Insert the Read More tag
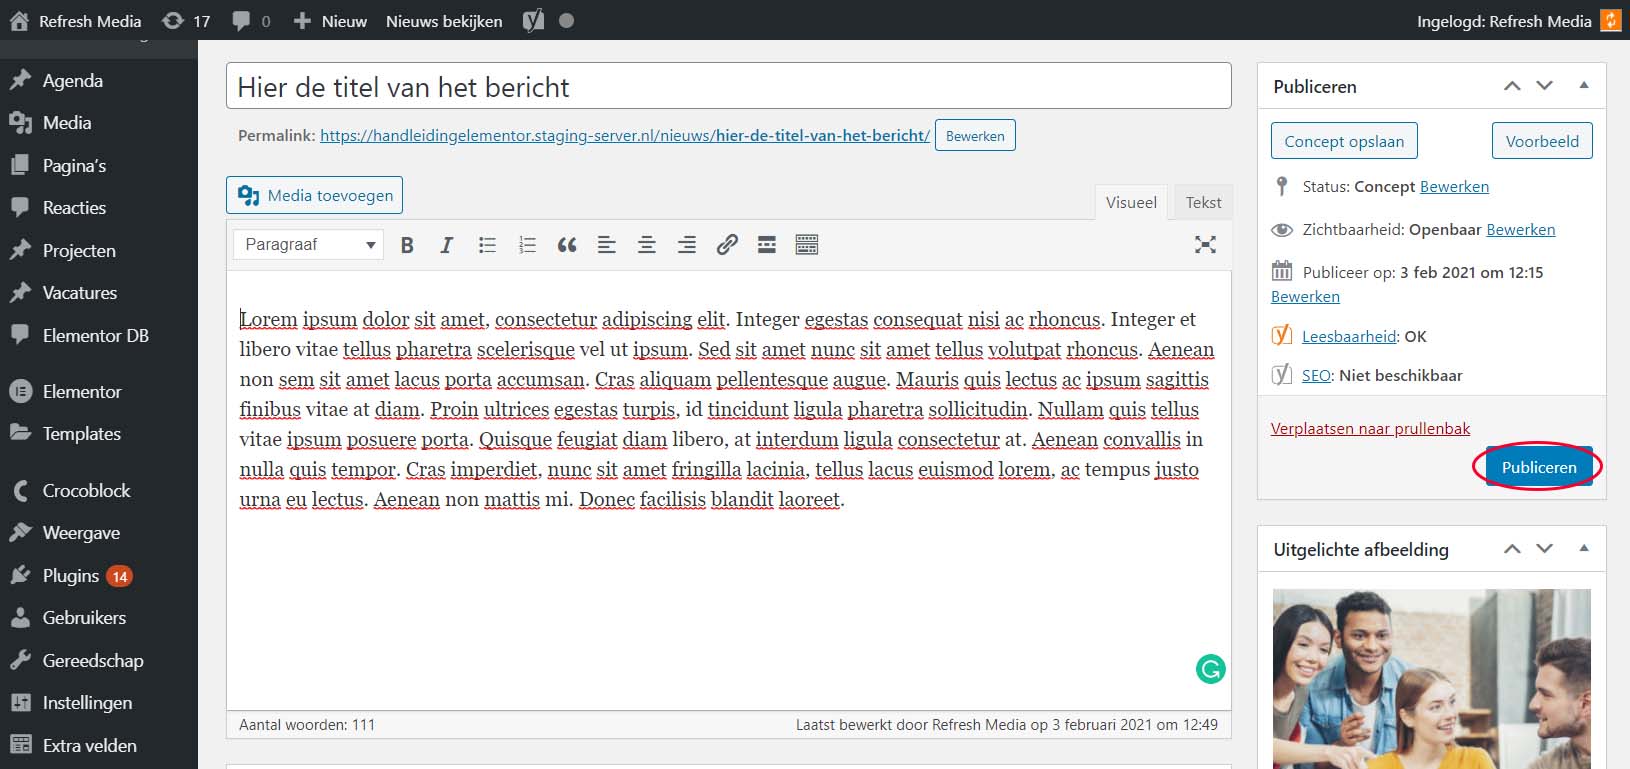 point(767,245)
